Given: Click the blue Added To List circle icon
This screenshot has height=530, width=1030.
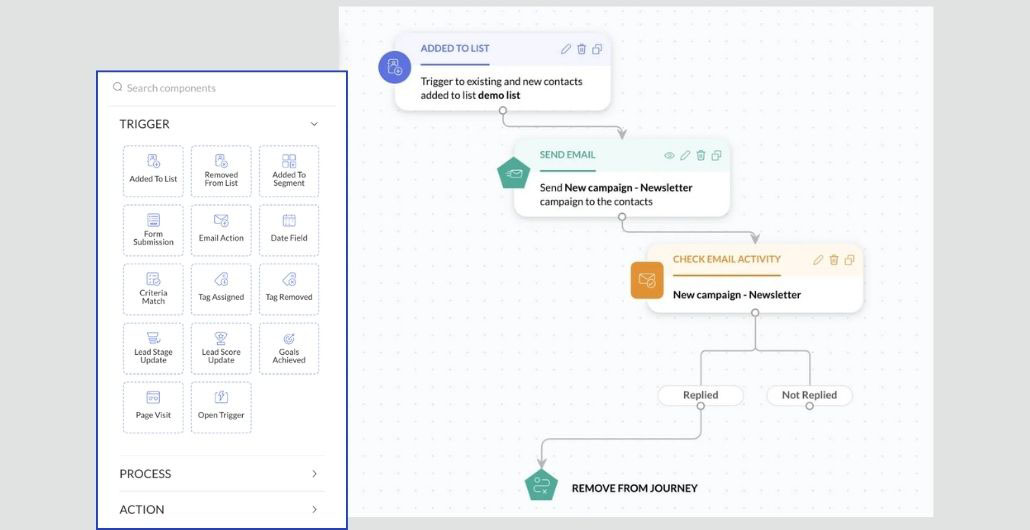Looking at the screenshot, I should click(x=395, y=67).
